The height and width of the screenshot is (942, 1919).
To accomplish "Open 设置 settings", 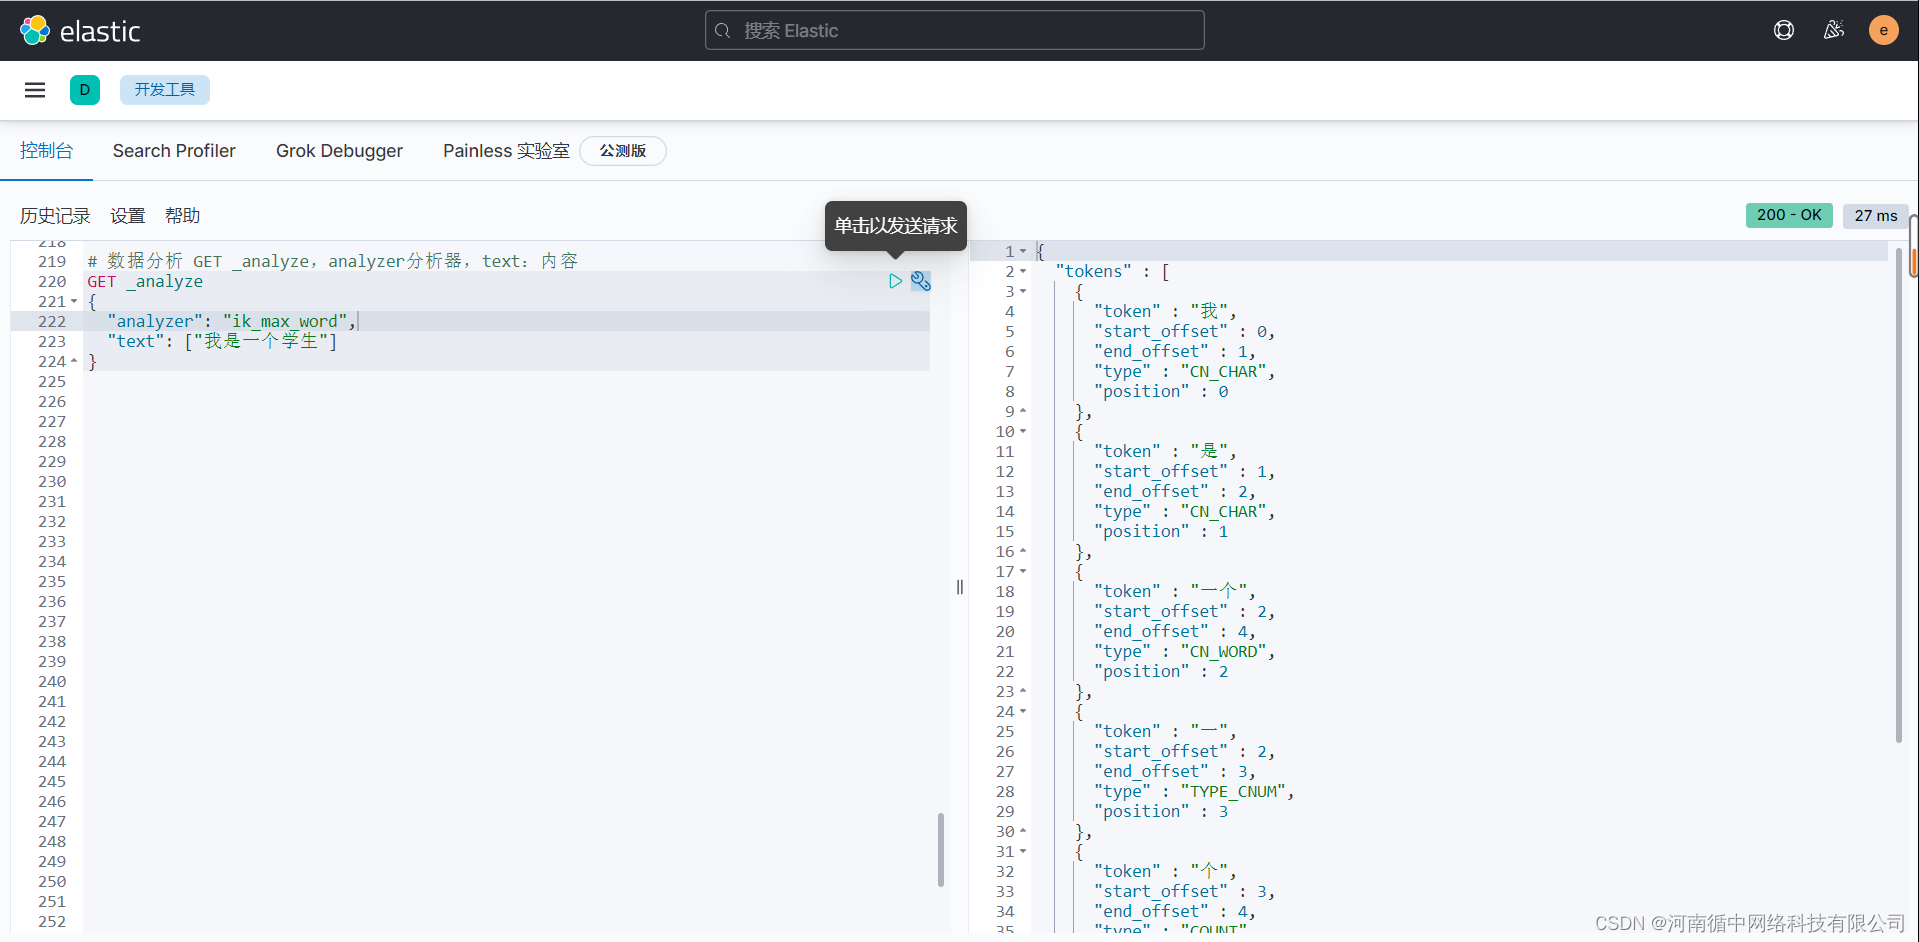I will tap(128, 216).
